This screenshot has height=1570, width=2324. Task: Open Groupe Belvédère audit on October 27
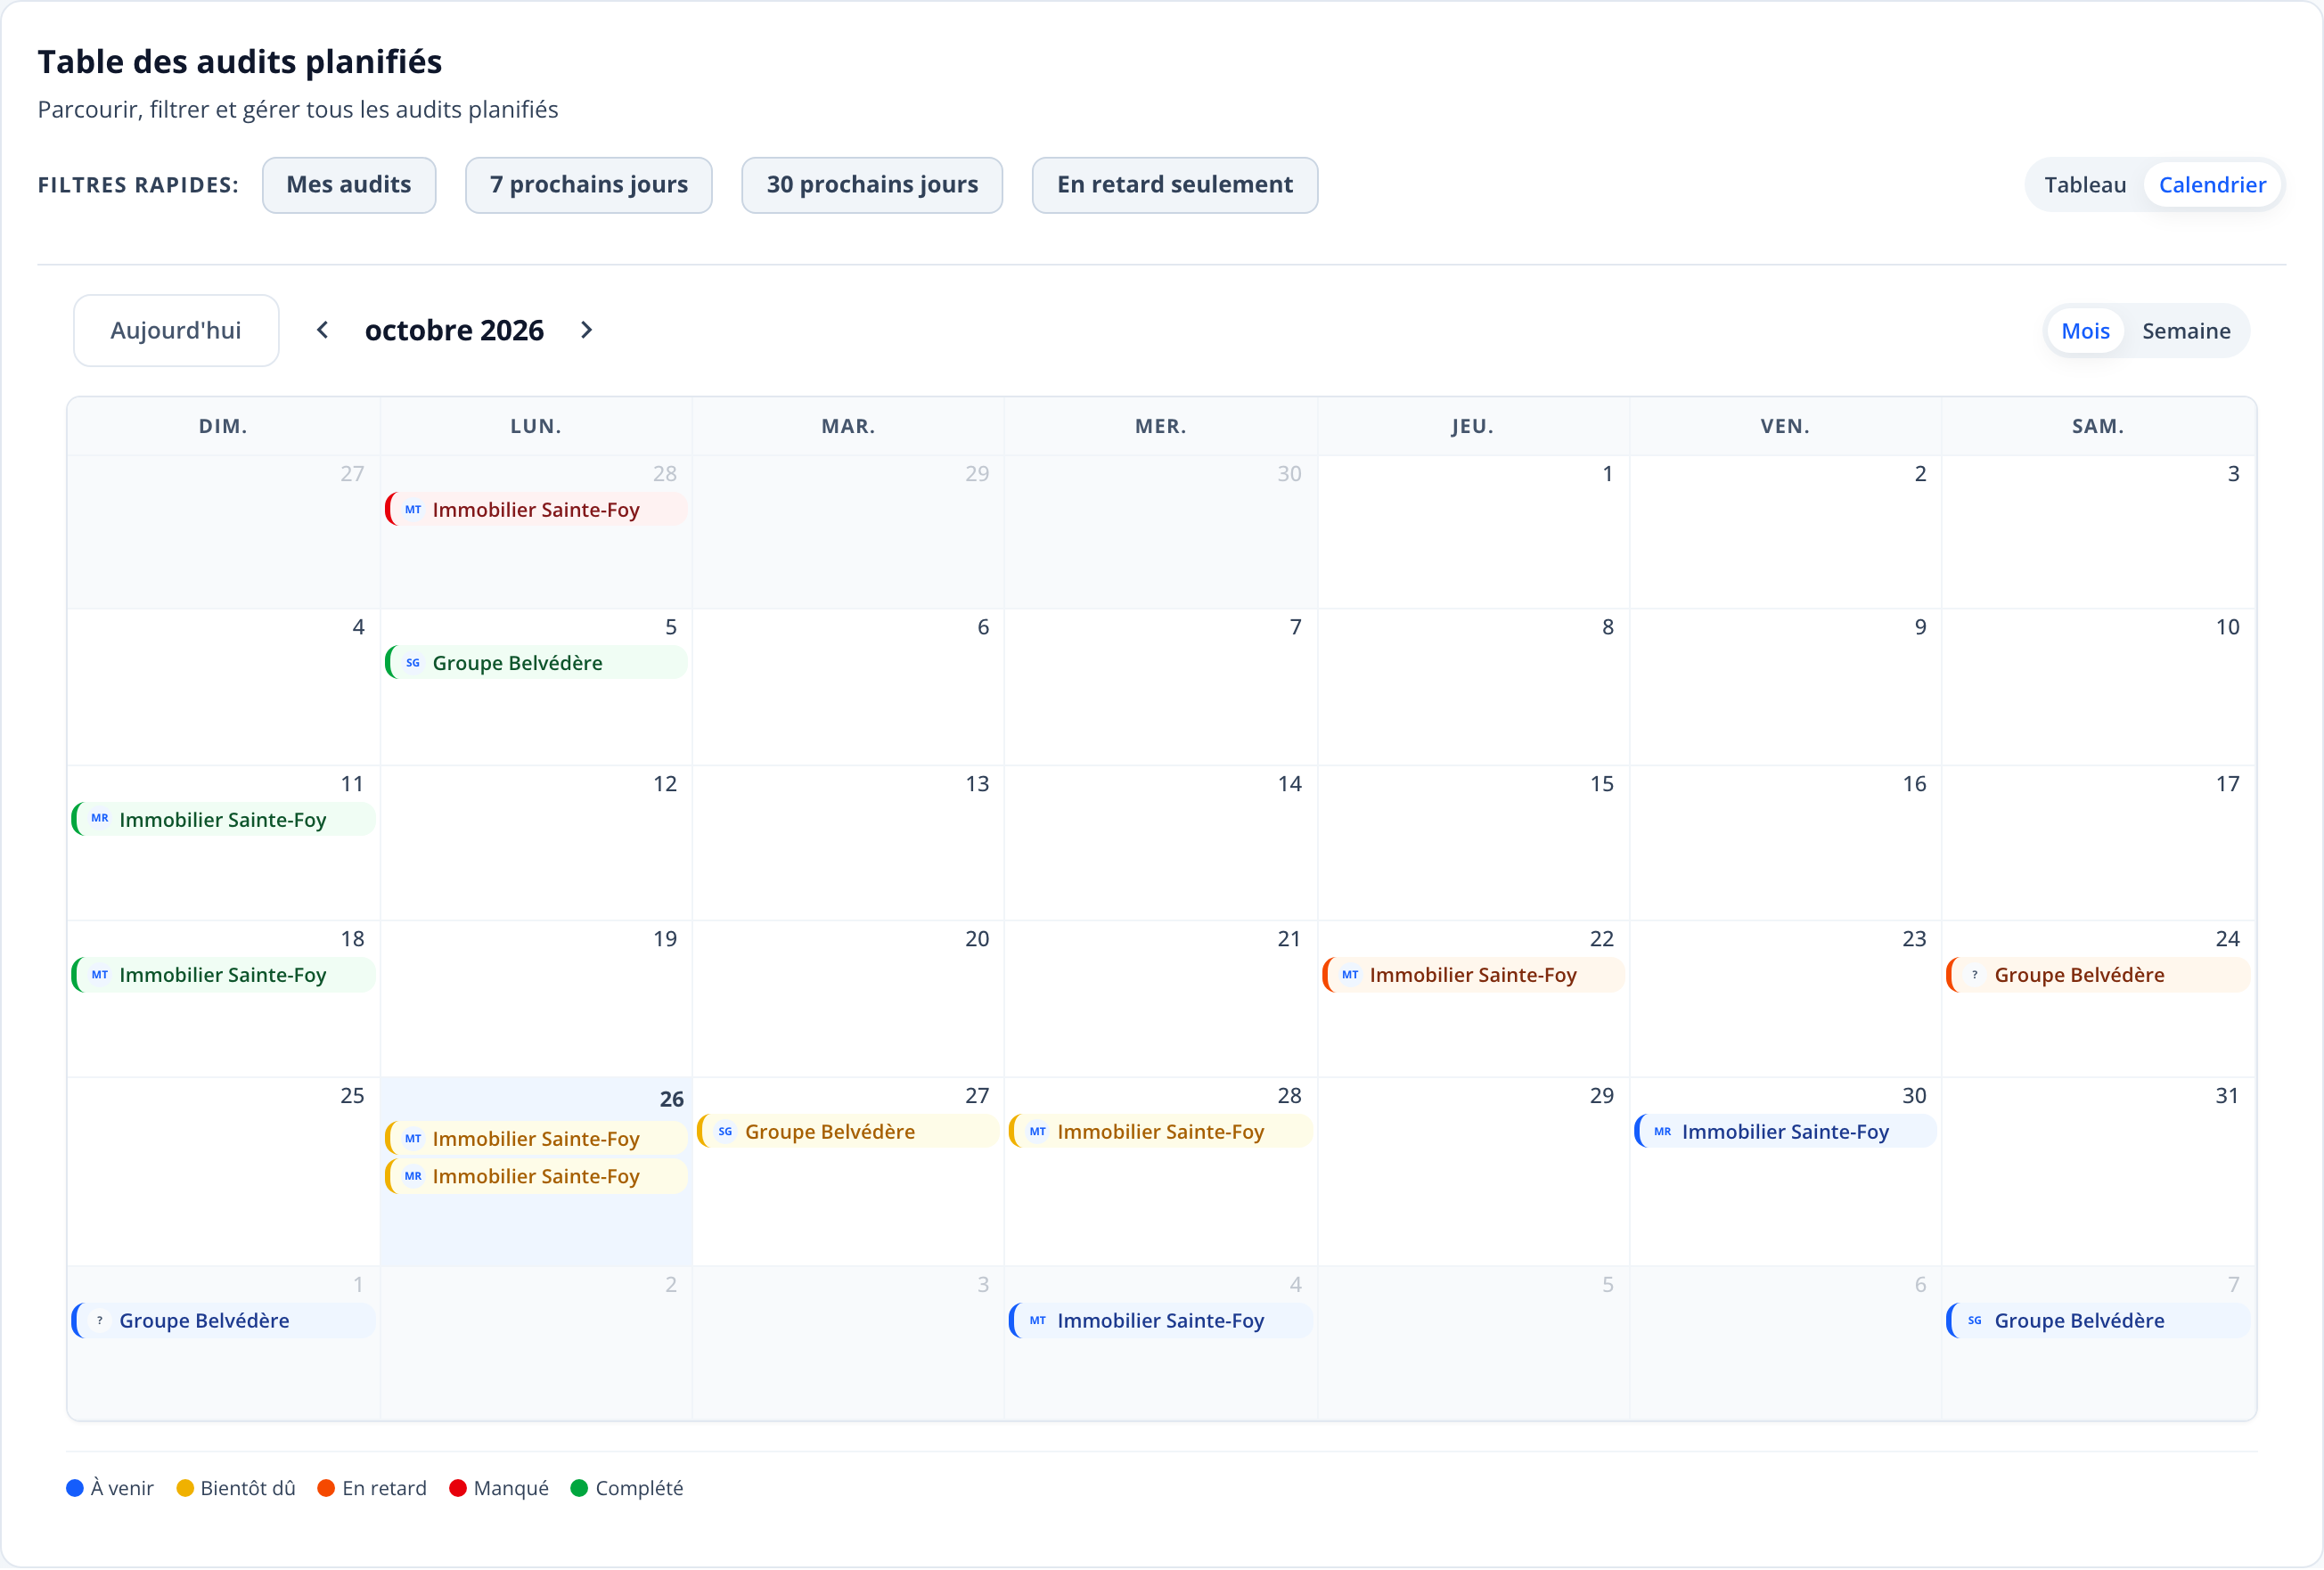[x=848, y=1132]
